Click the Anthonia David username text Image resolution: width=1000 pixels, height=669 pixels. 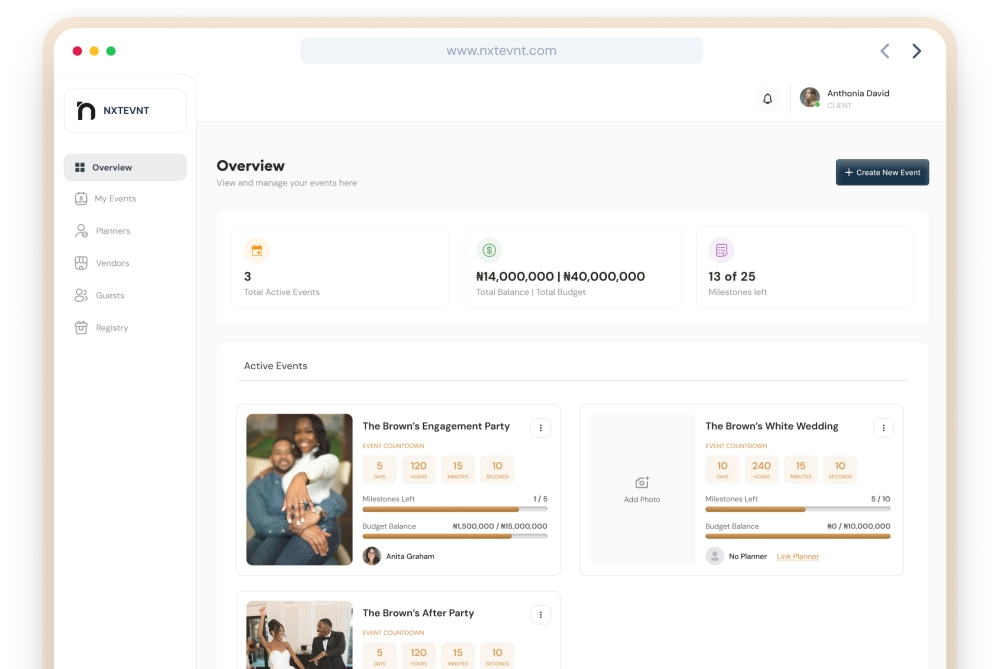click(858, 93)
